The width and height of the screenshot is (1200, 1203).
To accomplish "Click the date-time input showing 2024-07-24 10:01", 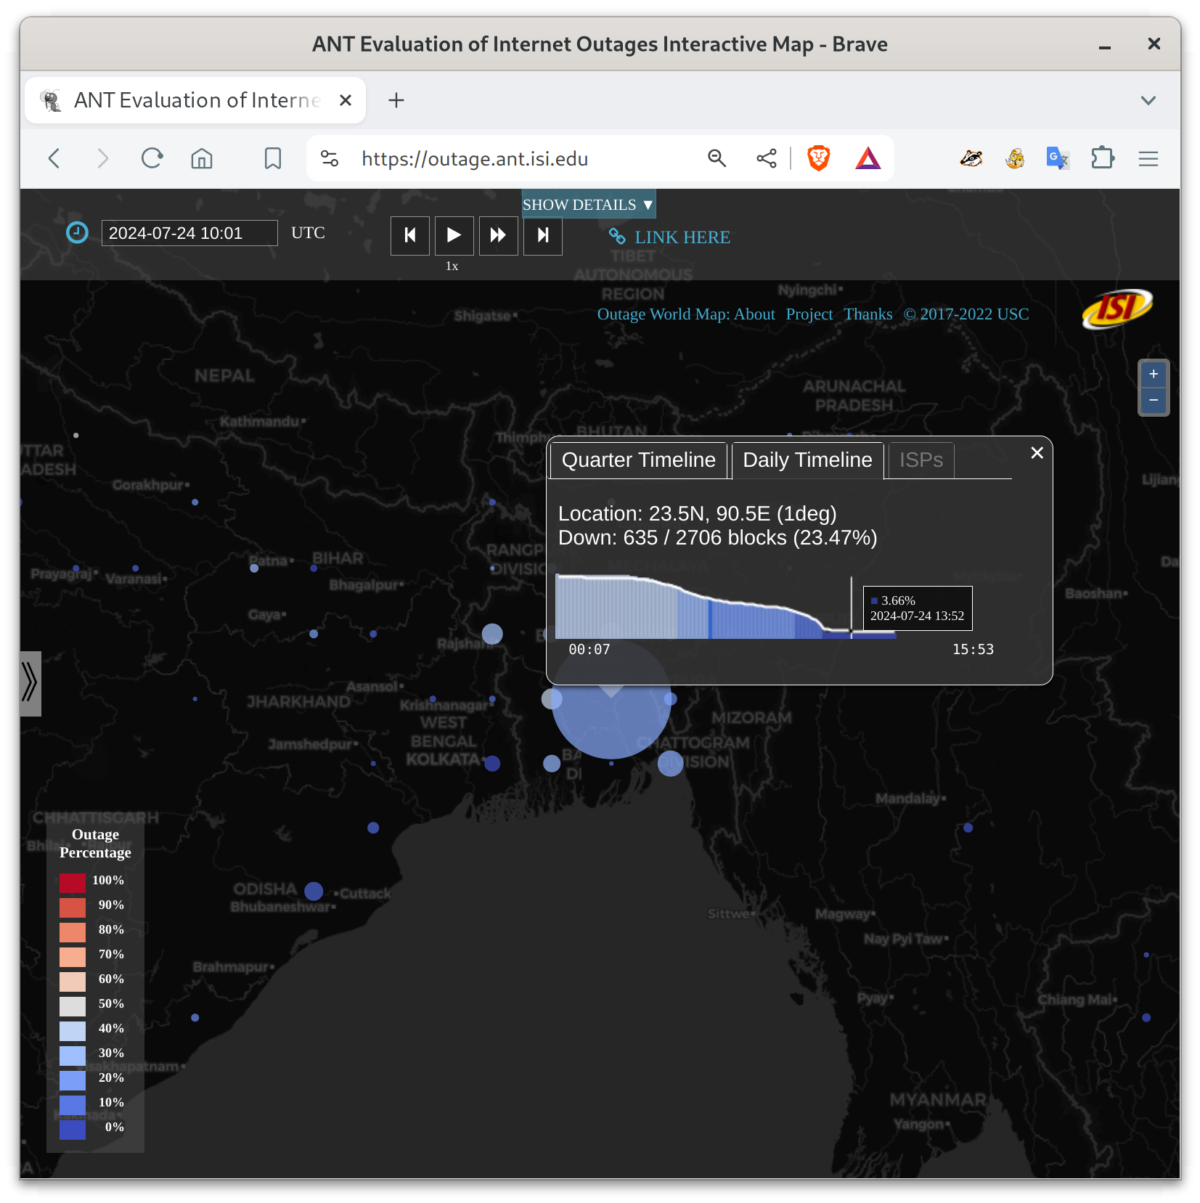I will point(189,232).
